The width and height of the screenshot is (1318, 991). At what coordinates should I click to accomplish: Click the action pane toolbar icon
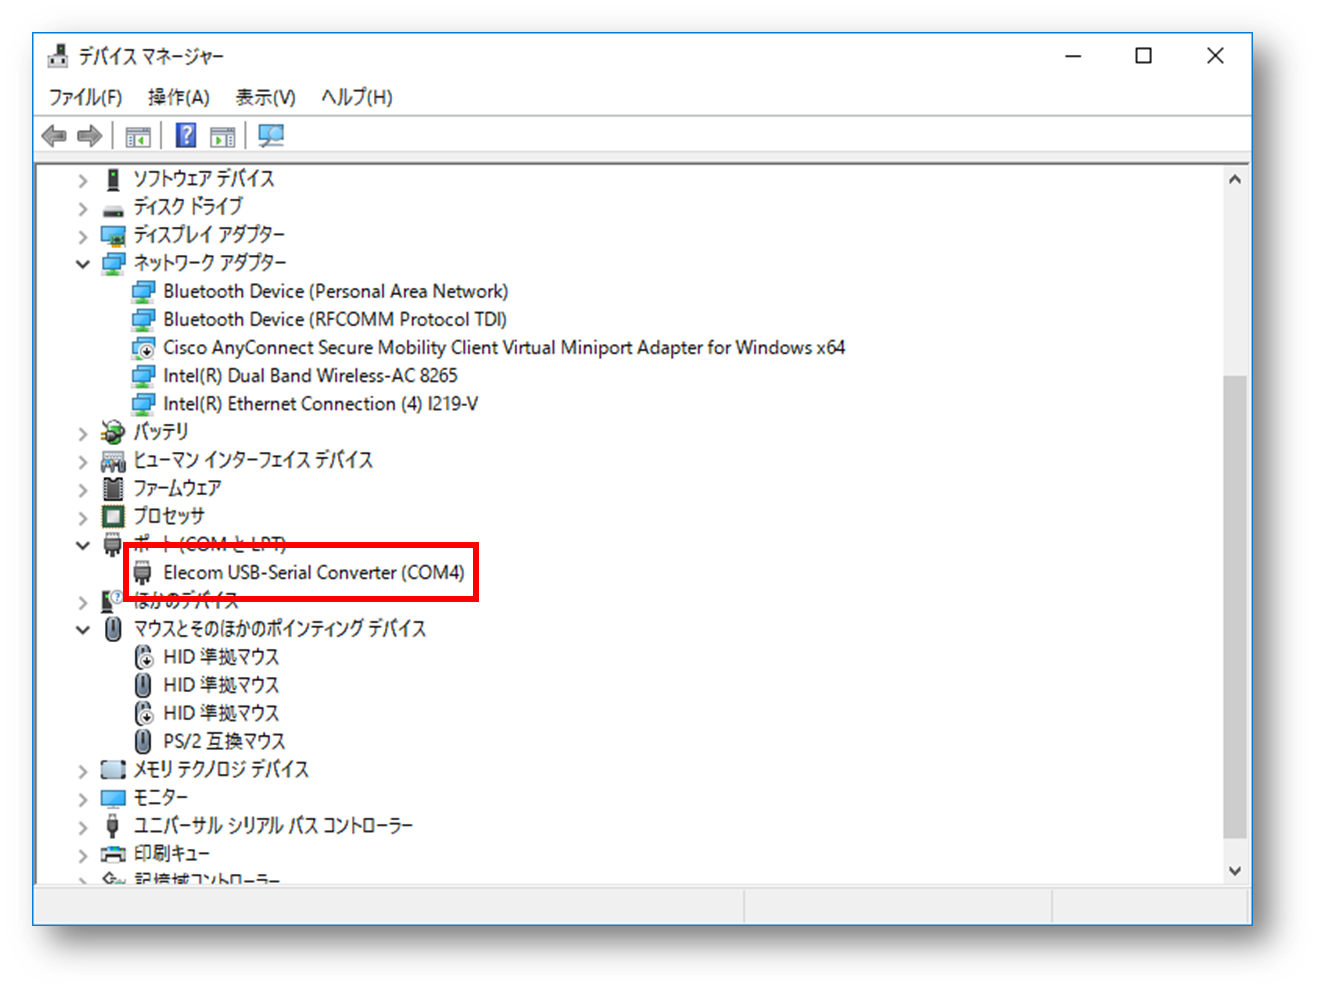click(223, 136)
